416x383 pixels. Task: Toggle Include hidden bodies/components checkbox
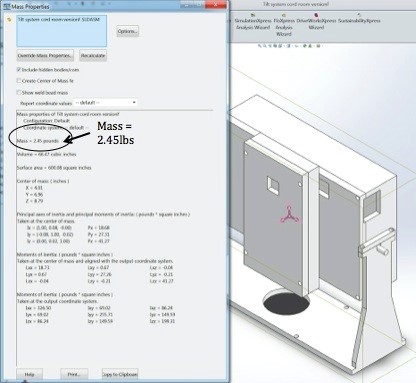tap(19, 70)
